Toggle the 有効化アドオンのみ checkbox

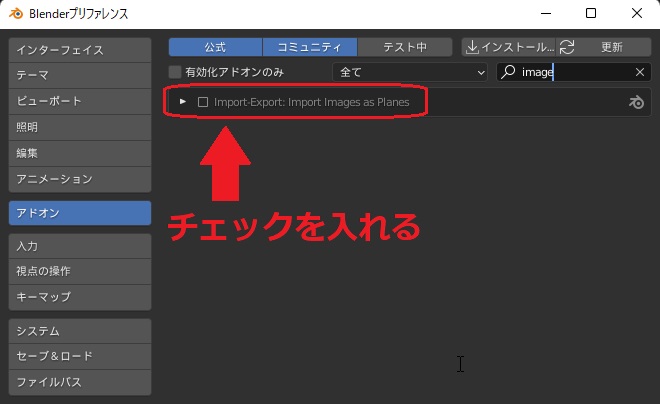175,72
